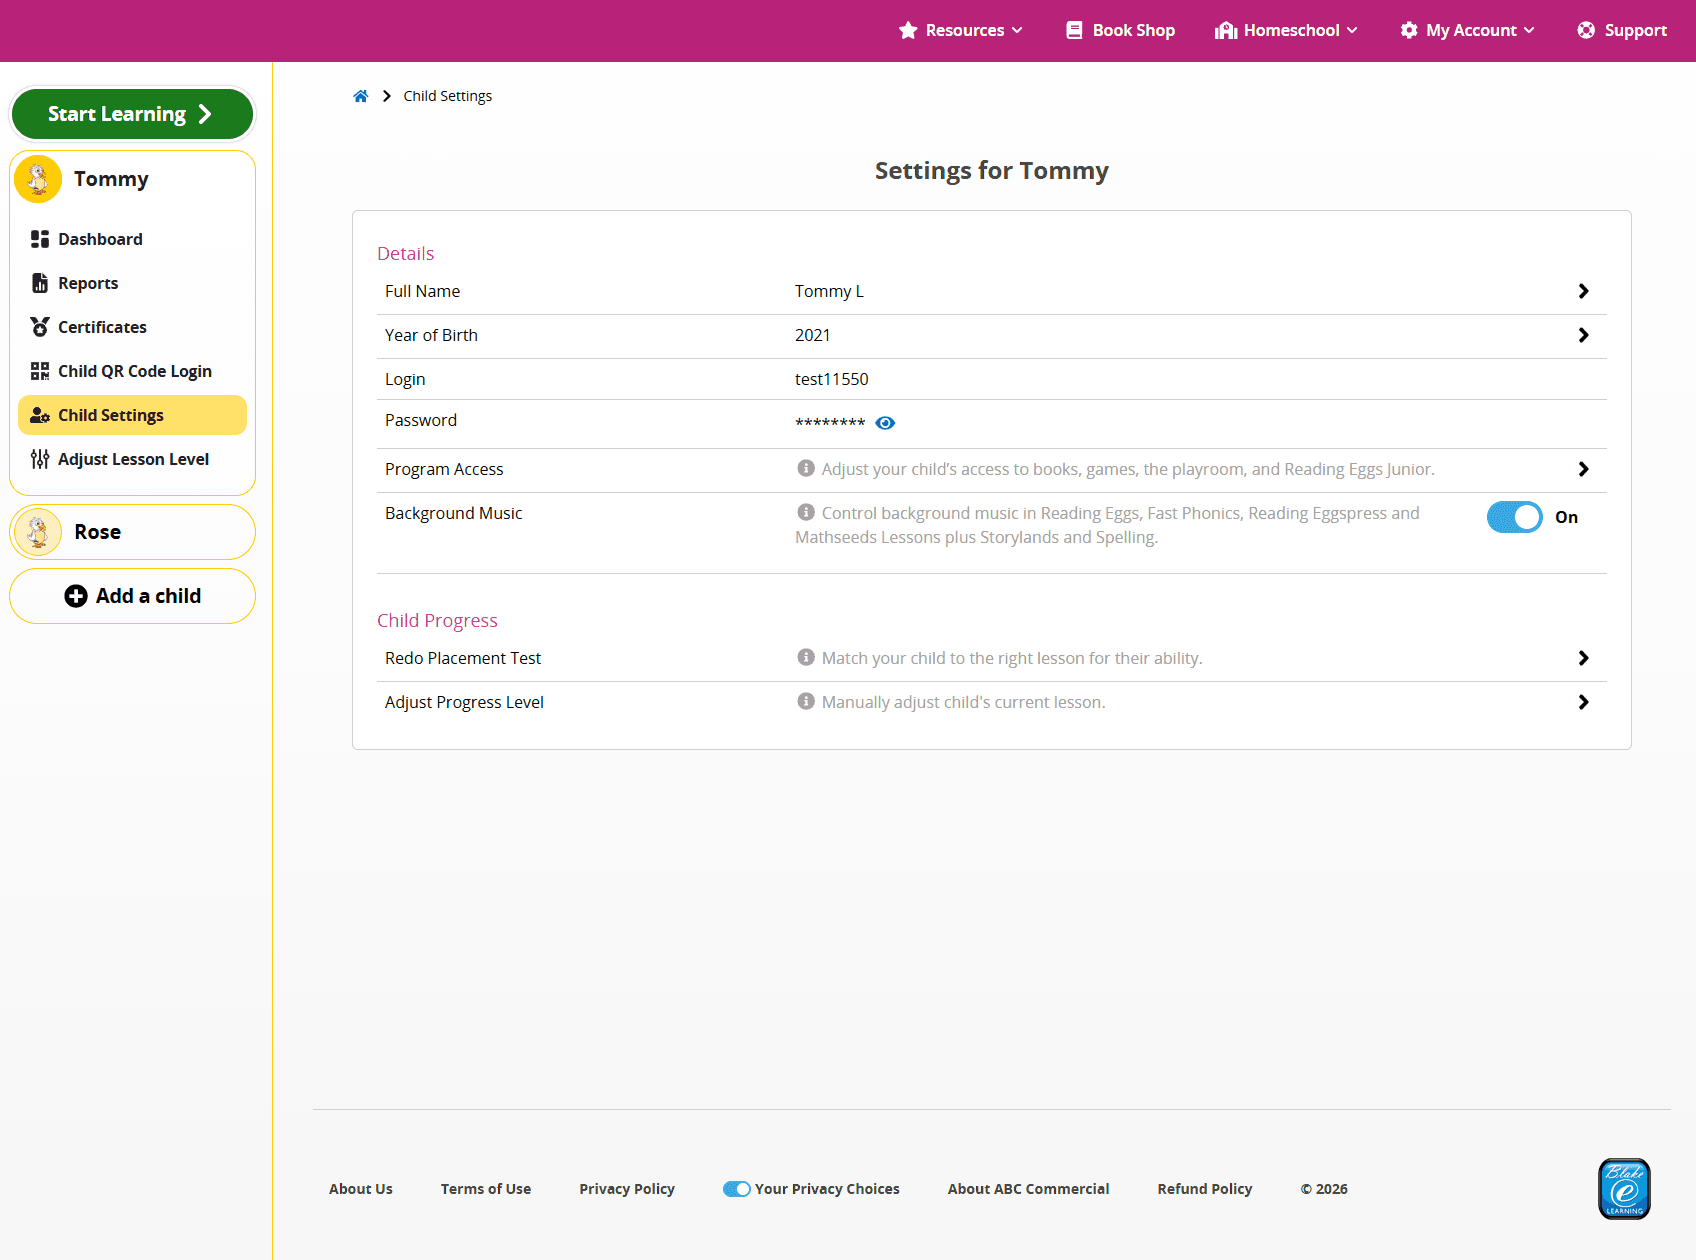Expand Program Access chevron
The width and height of the screenshot is (1696, 1260).
1583,469
